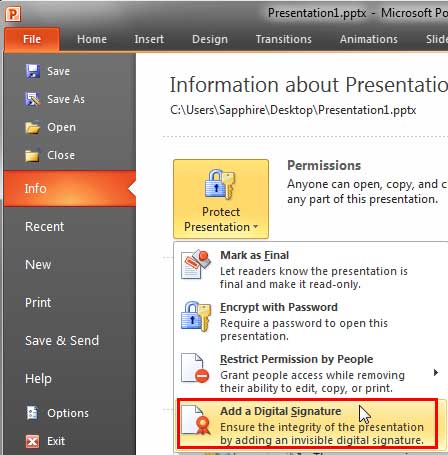
Task: Click the PowerPoint application icon in title bar
Action: pyautogui.click(x=13, y=14)
